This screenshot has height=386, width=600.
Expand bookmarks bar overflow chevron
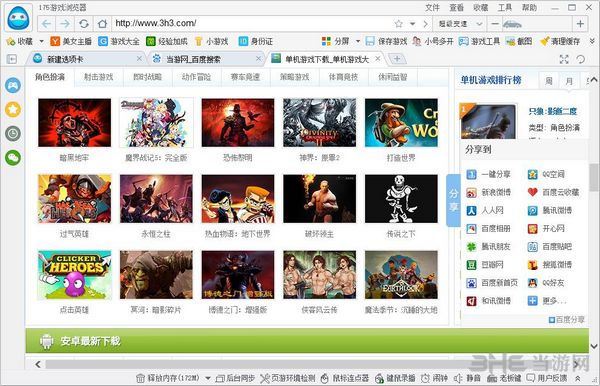click(x=592, y=41)
